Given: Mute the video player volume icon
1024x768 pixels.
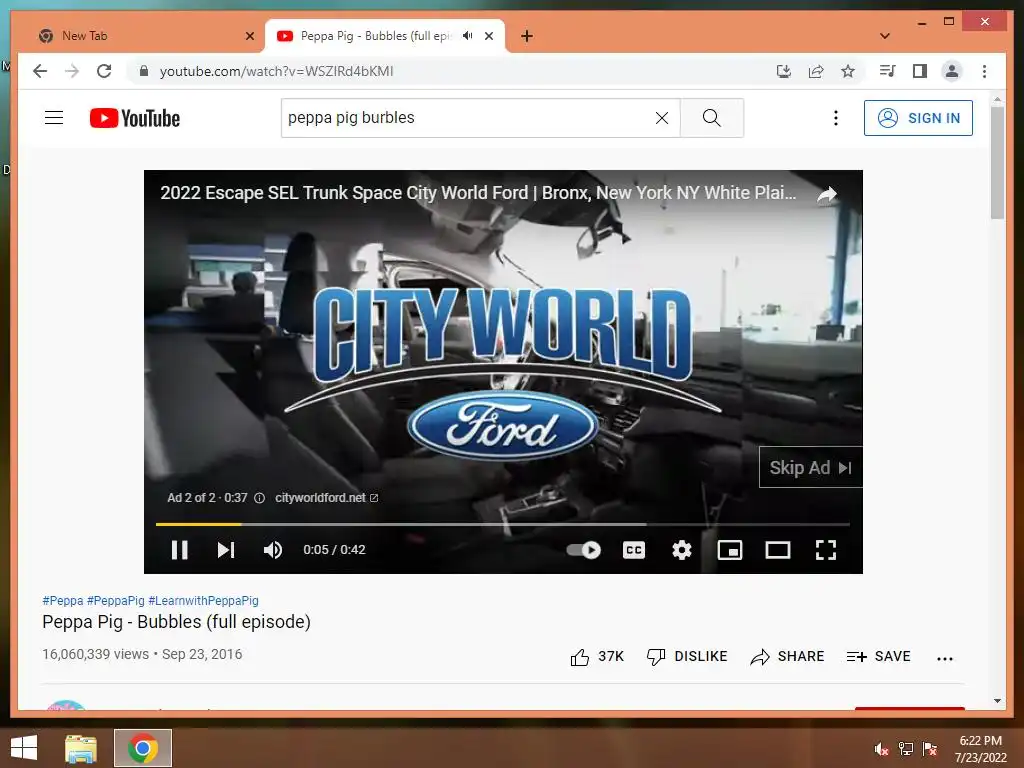Looking at the screenshot, I should pyautogui.click(x=273, y=550).
